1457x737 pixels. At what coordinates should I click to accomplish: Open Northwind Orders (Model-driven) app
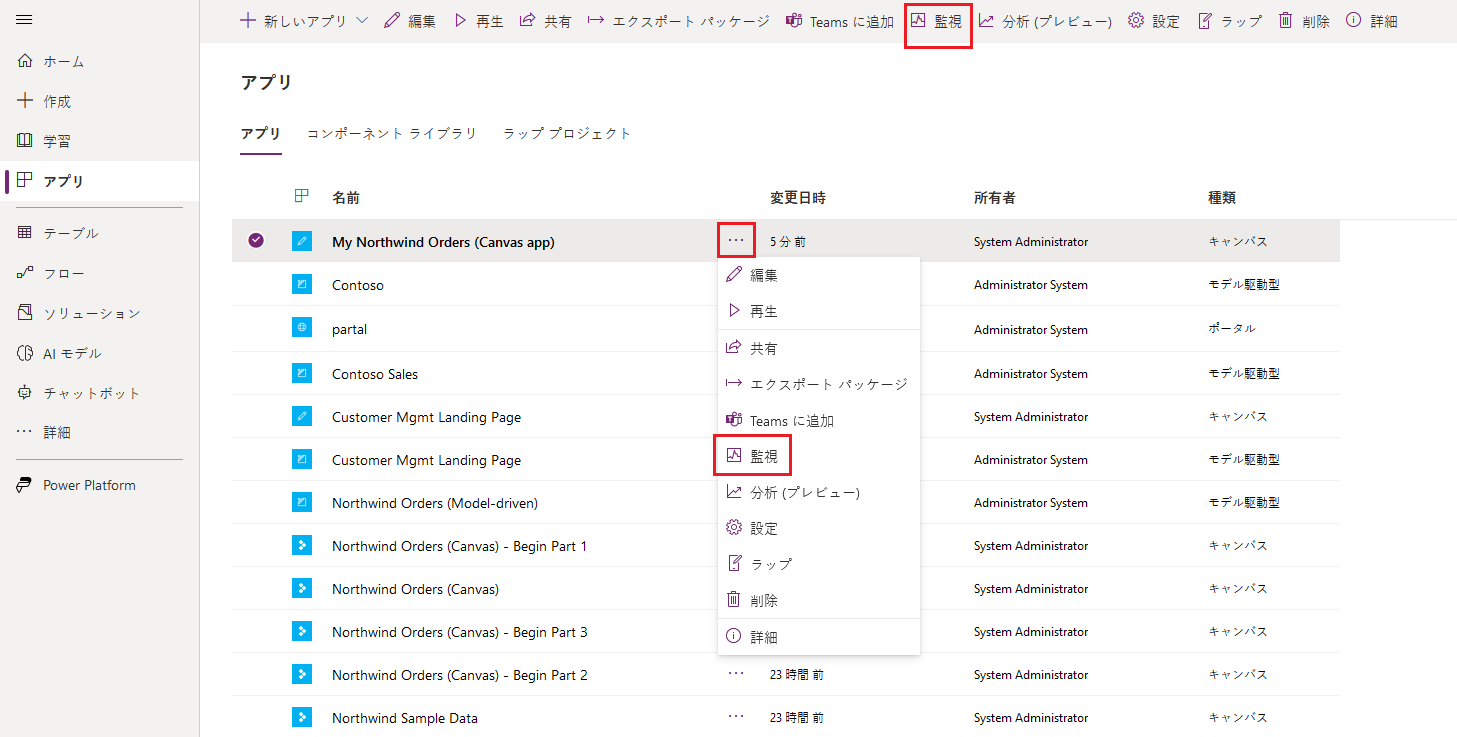pyautogui.click(x=435, y=503)
